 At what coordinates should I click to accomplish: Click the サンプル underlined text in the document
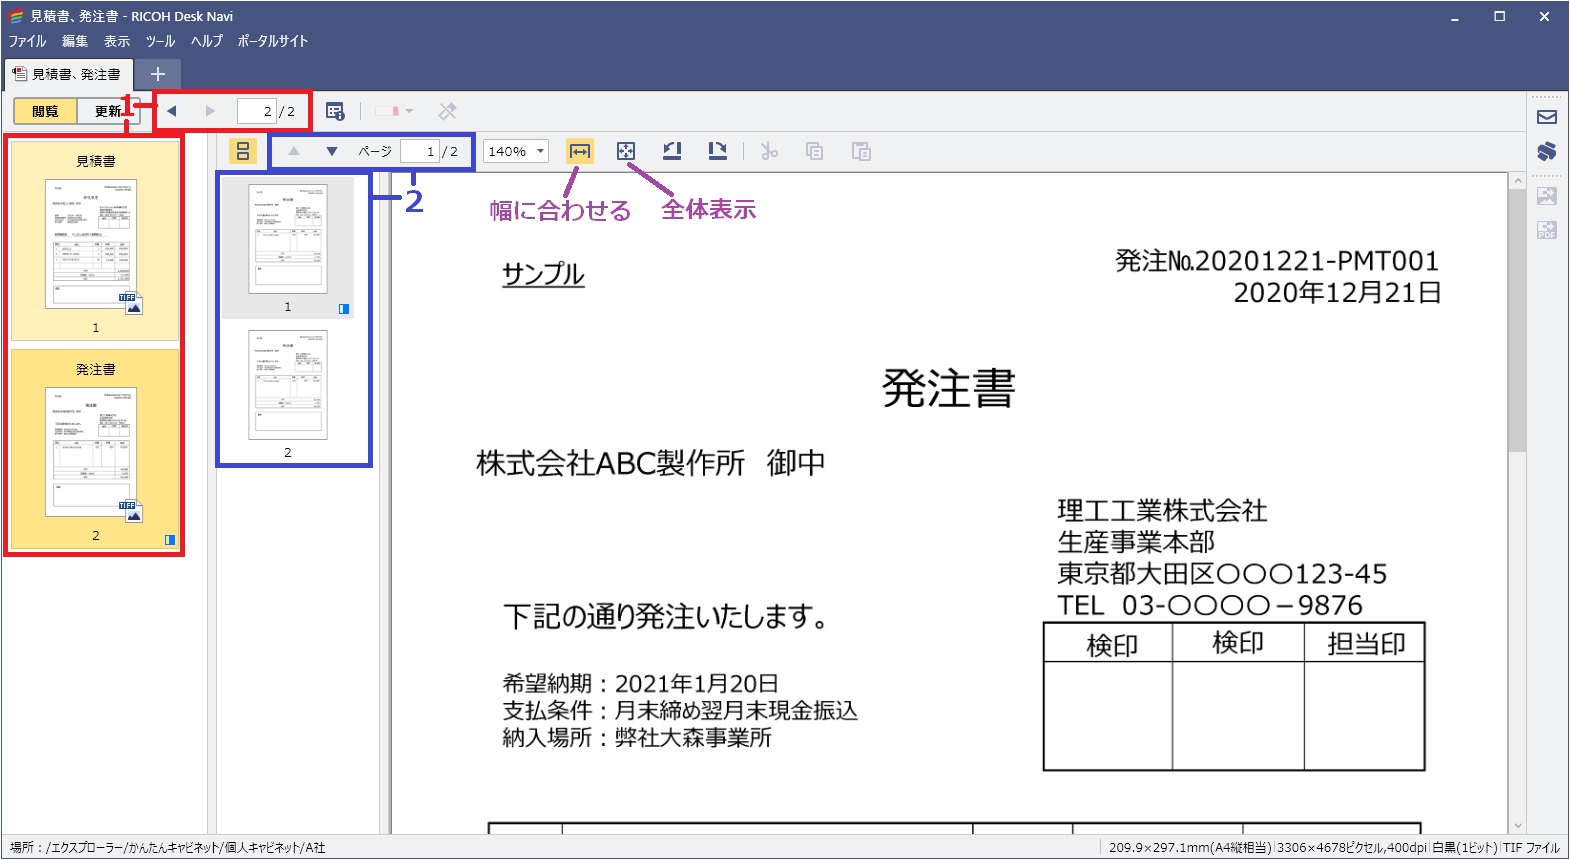coord(543,274)
